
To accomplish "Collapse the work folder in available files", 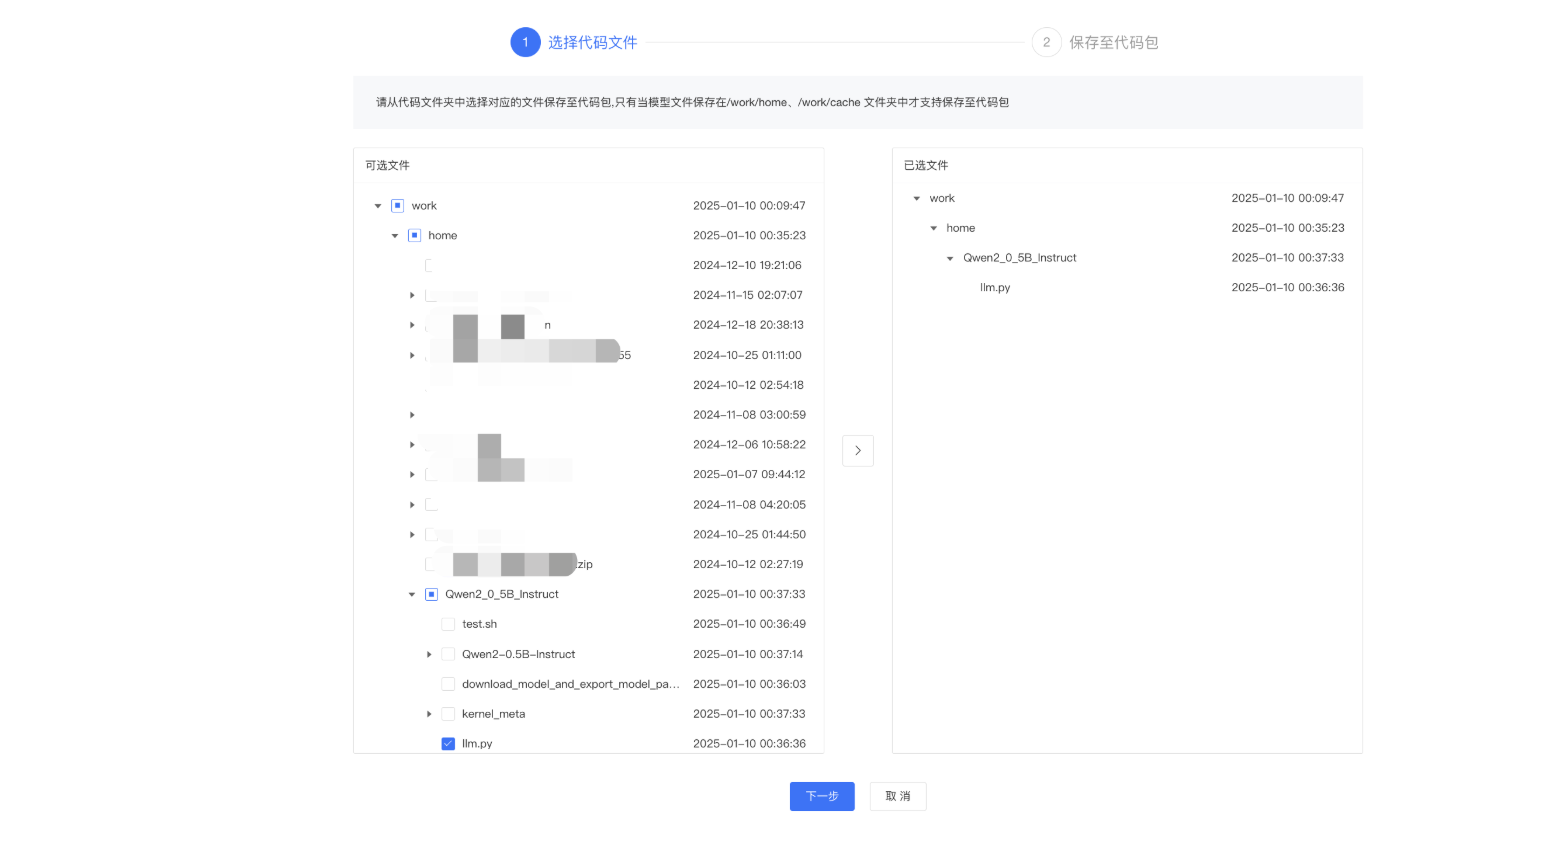I will coord(378,206).
